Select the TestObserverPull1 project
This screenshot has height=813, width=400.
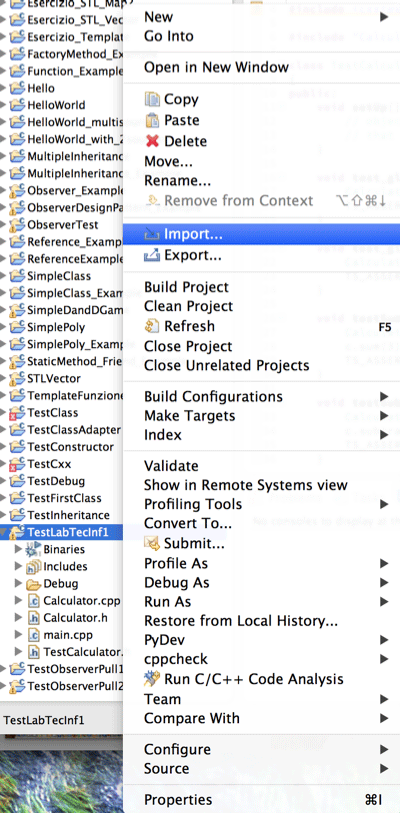coord(75,668)
